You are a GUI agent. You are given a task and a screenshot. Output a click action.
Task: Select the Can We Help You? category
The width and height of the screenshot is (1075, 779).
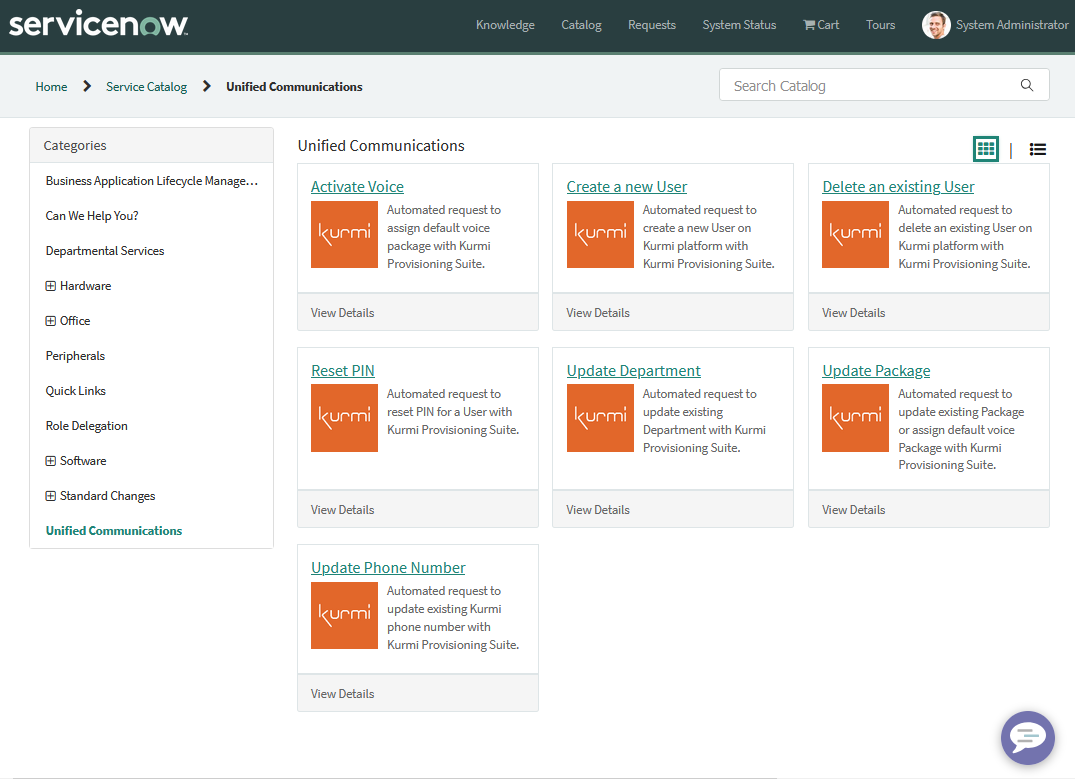pos(92,216)
